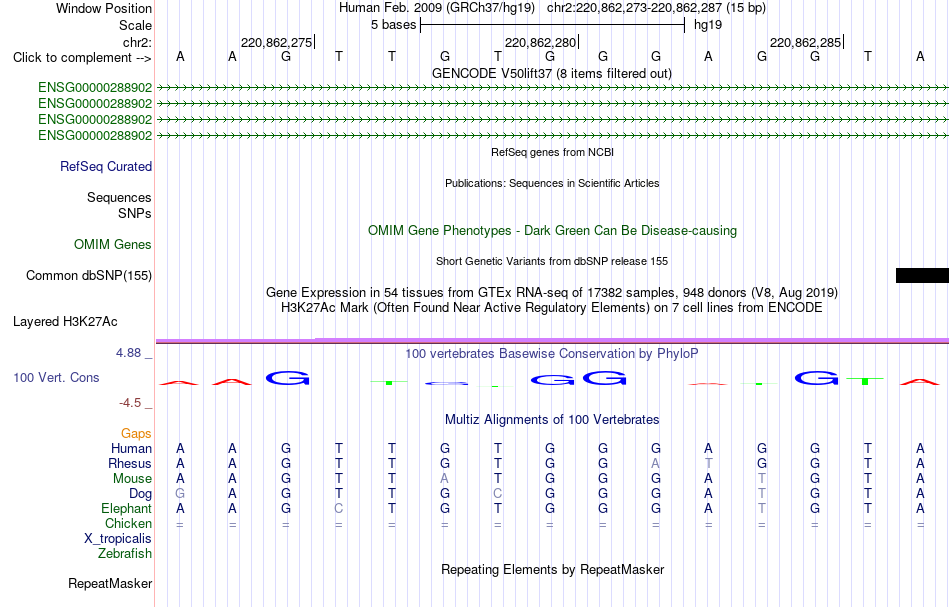This screenshot has height=607, width=950.
Task: Click the GENCODE V50lift37 track title
Action: (551, 73)
